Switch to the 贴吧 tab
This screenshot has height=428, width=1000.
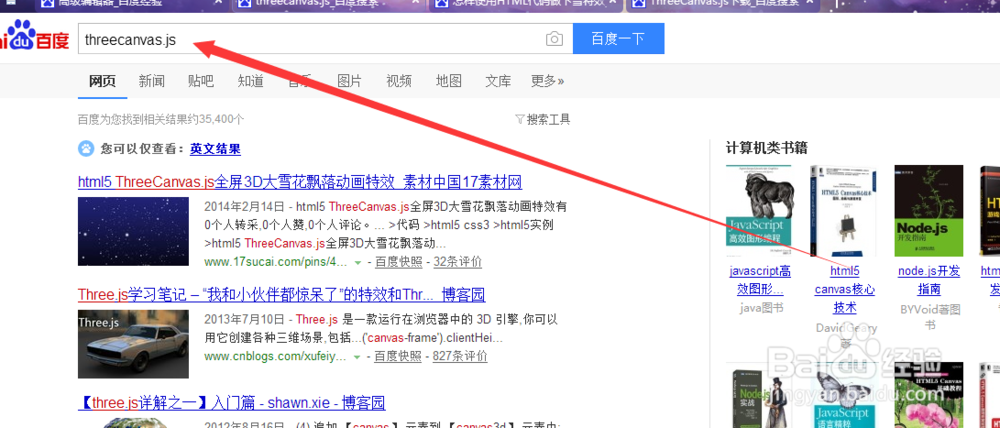pyautogui.click(x=201, y=81)
